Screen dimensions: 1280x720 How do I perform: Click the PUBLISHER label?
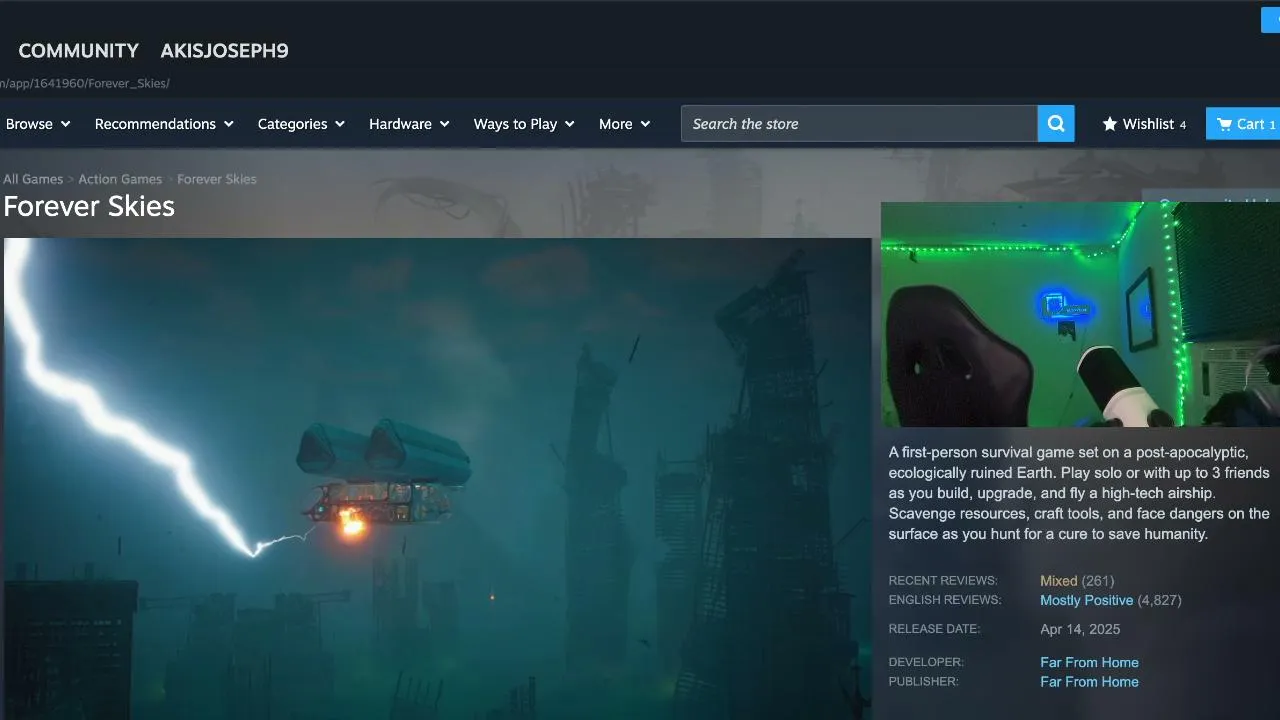[923, 682]
